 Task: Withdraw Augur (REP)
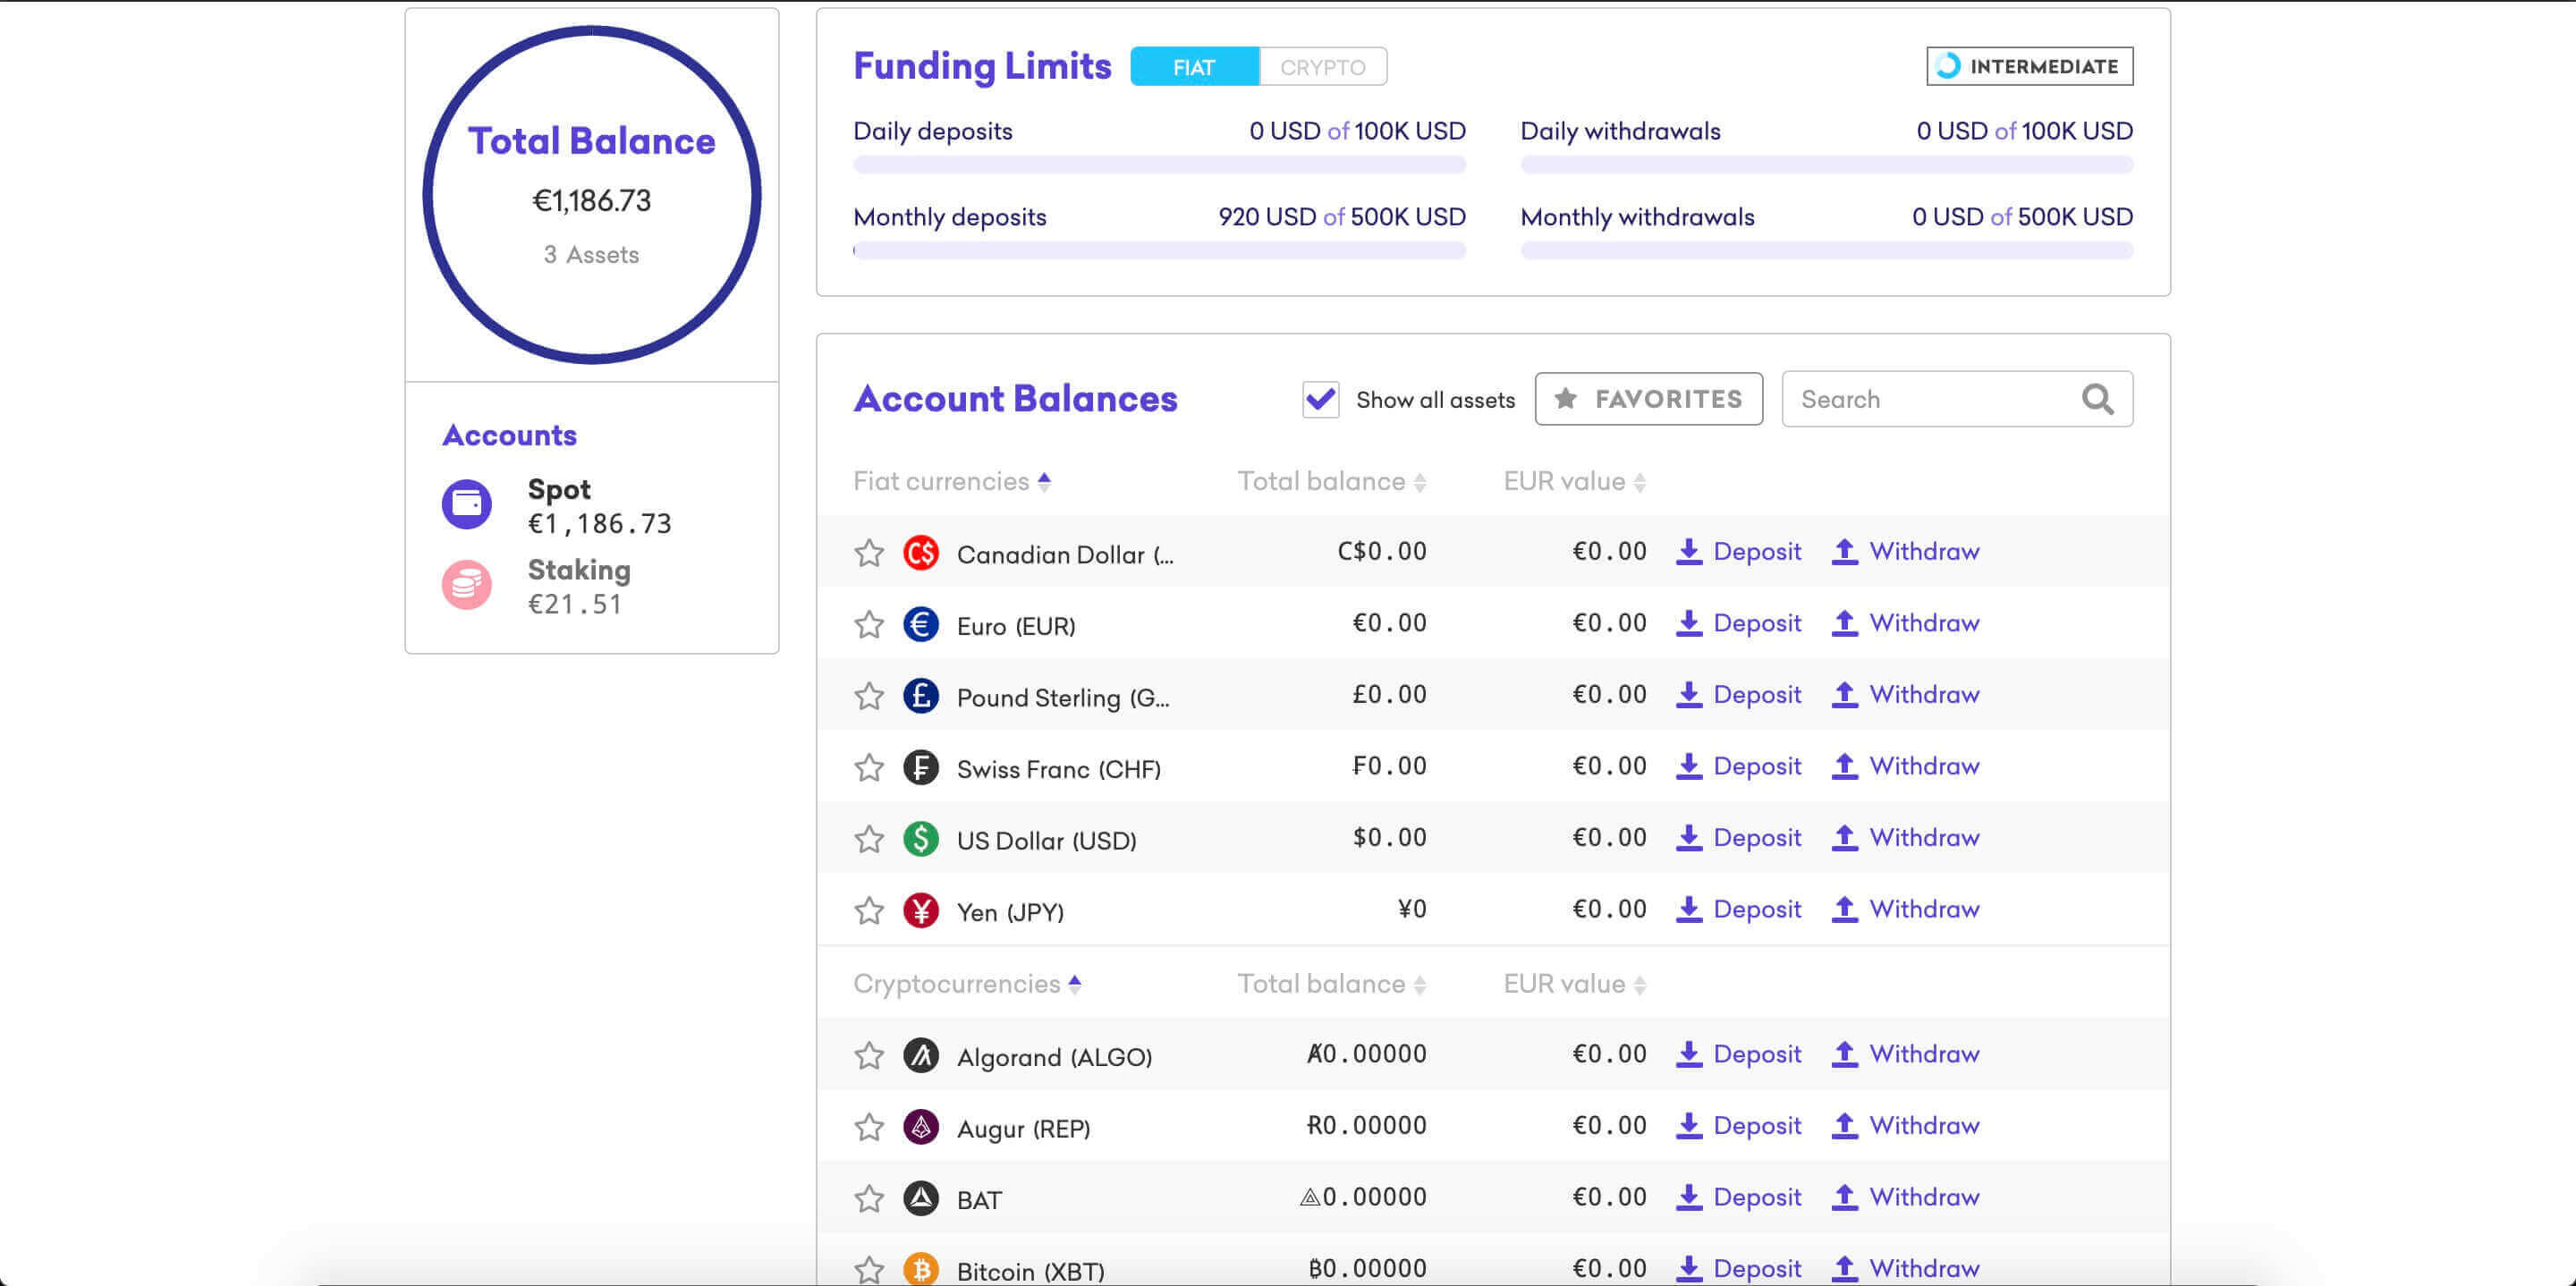pos(1905,1125)
